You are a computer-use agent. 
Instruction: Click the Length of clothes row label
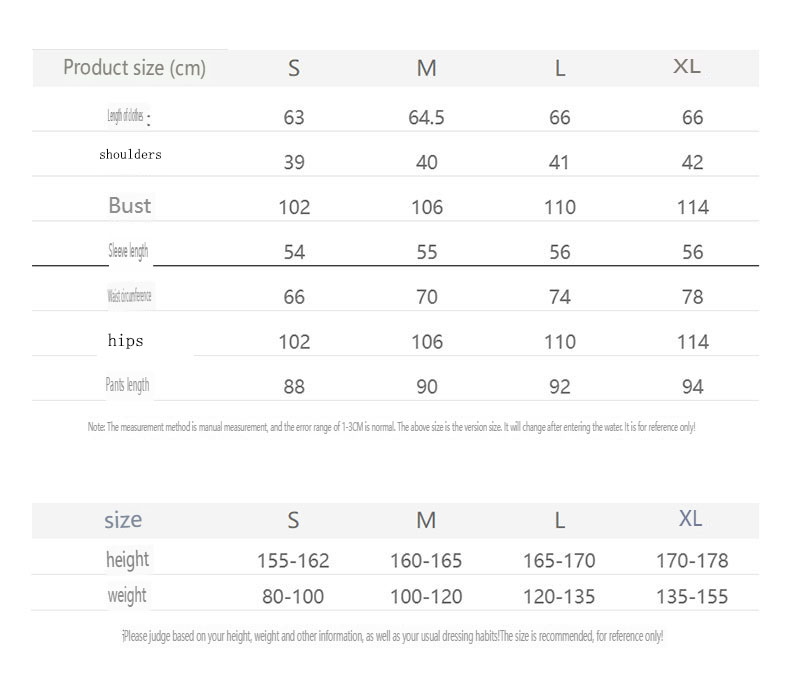(x=127, y=117)
